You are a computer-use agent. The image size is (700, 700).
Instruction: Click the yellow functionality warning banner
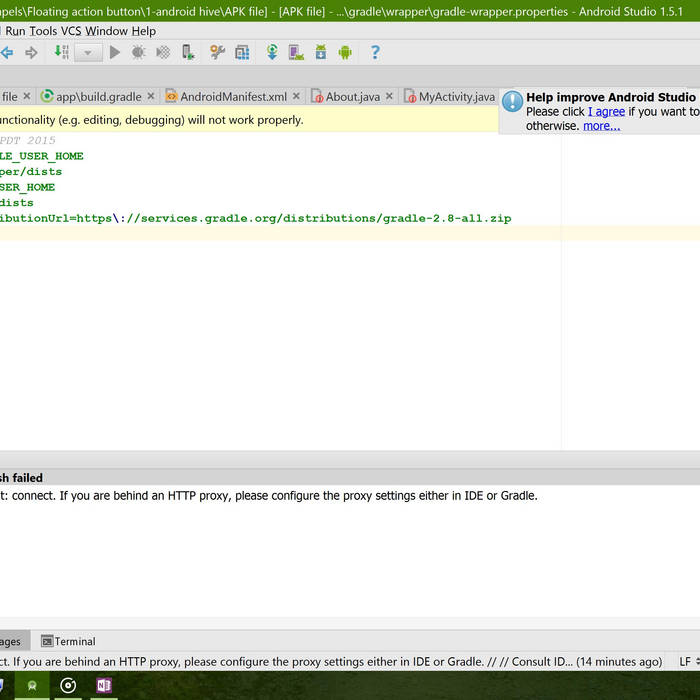coord(249,120)
